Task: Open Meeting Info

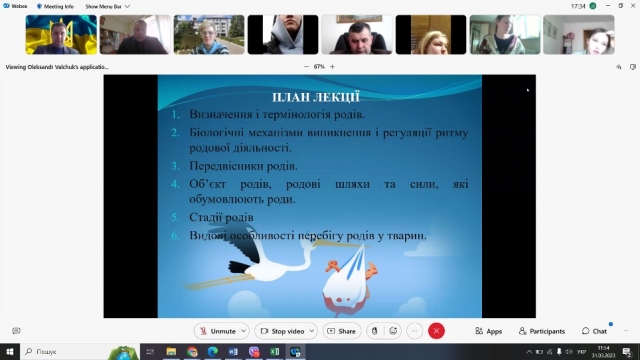Action: click(55, 6)
